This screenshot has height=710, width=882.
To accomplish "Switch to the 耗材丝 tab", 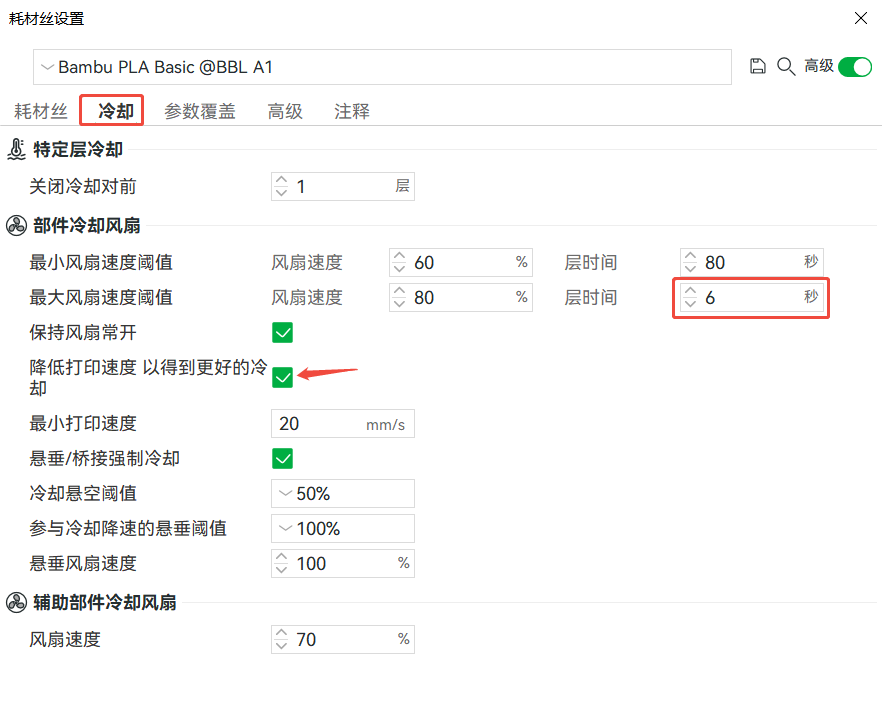I will tap(40, 111).
